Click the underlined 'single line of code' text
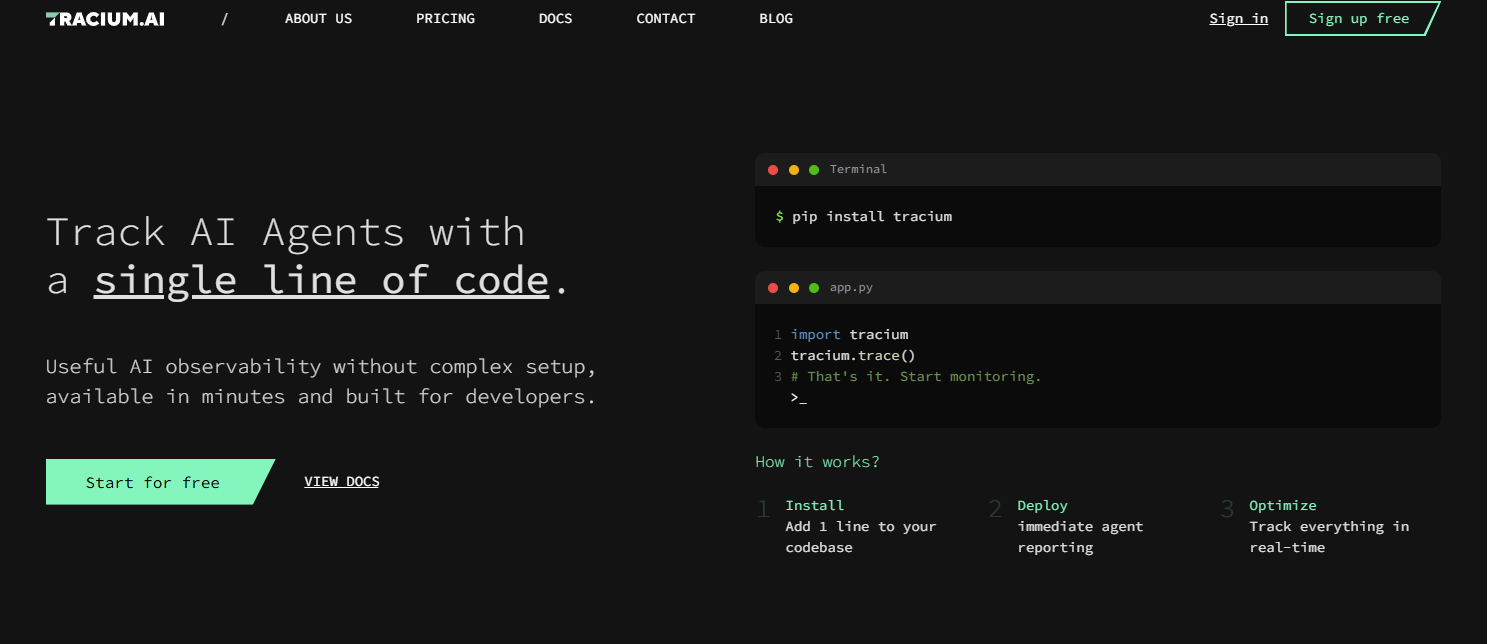 tap(322, 280)
